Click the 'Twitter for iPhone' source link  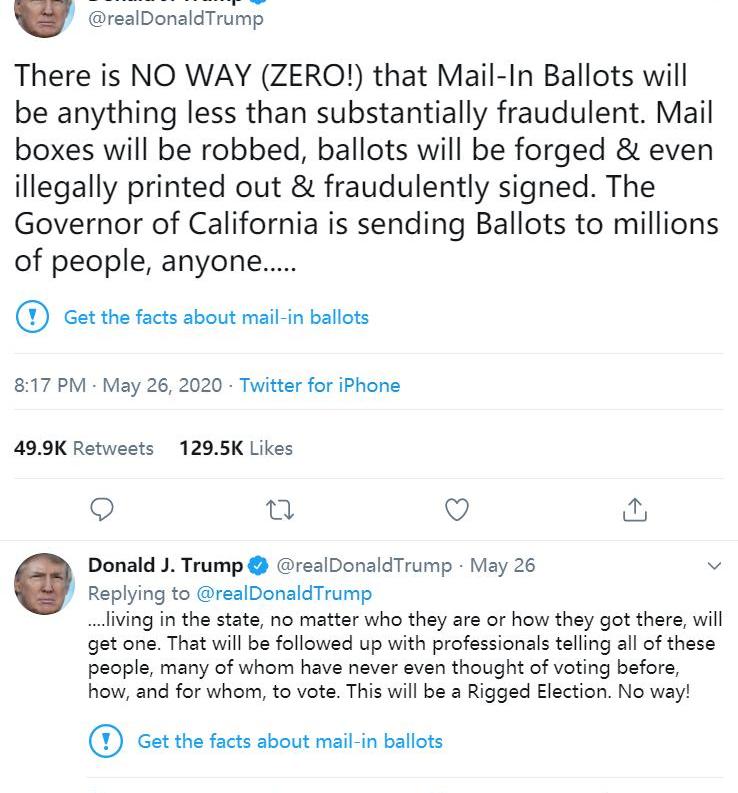point(320,385)
